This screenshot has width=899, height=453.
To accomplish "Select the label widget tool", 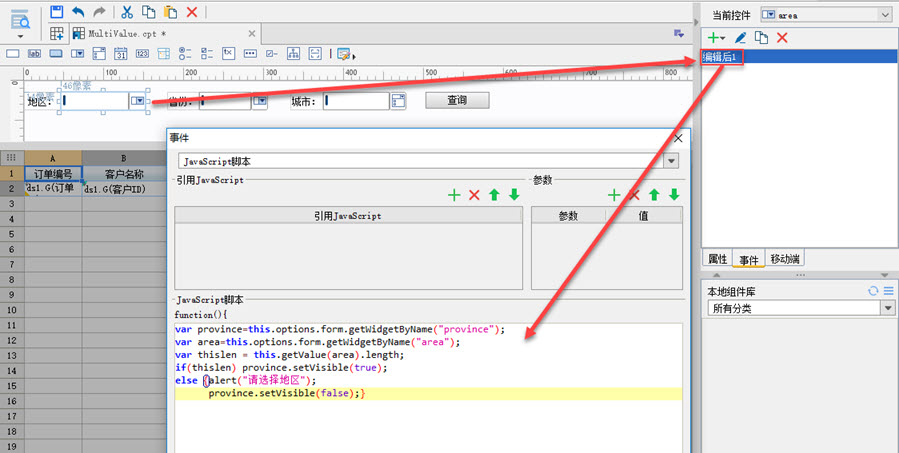I will pos(34,54).
